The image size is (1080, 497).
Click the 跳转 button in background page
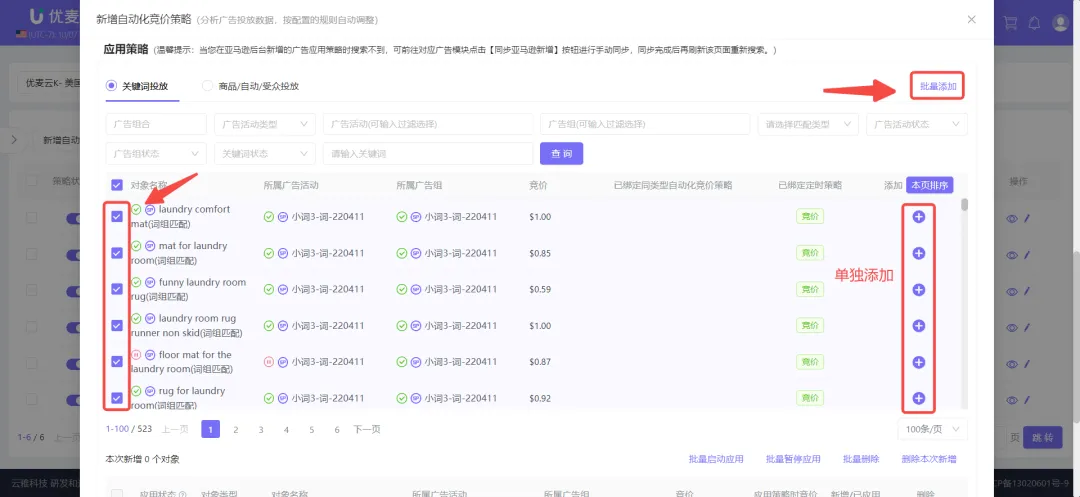[x=1042, y=438]
